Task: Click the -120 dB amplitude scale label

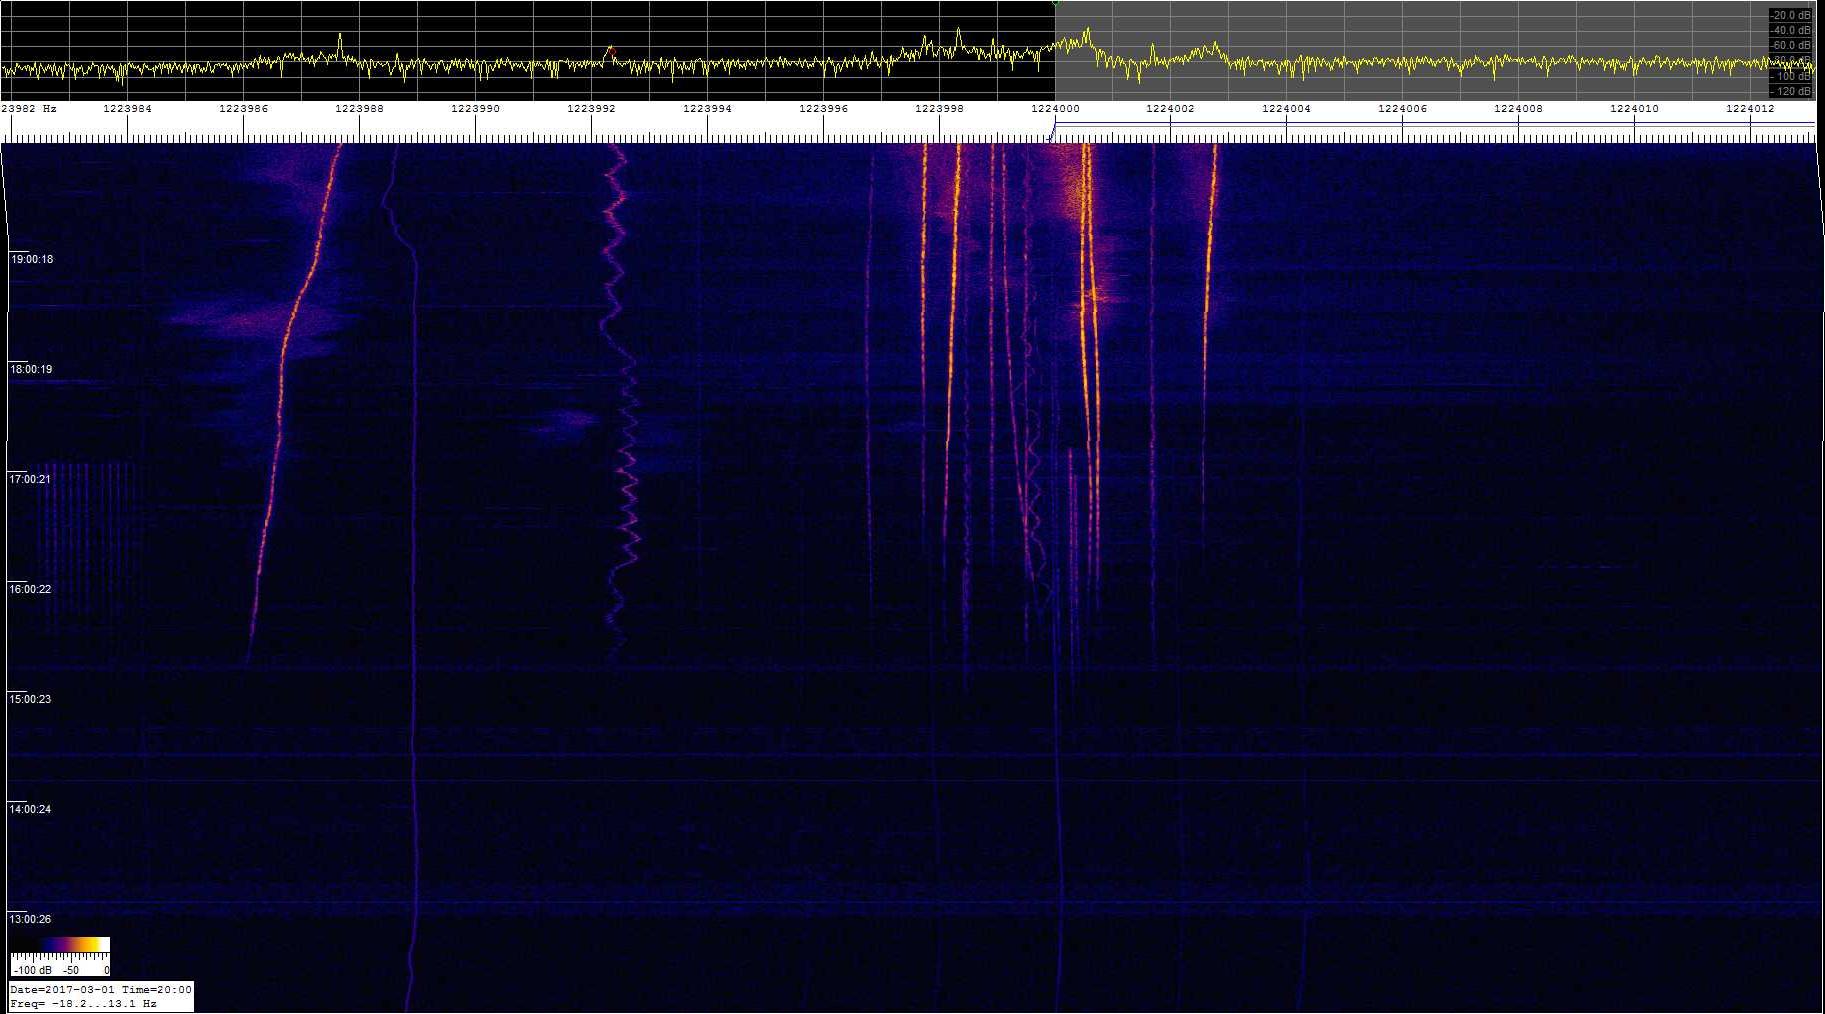Action: (1791, 91)
